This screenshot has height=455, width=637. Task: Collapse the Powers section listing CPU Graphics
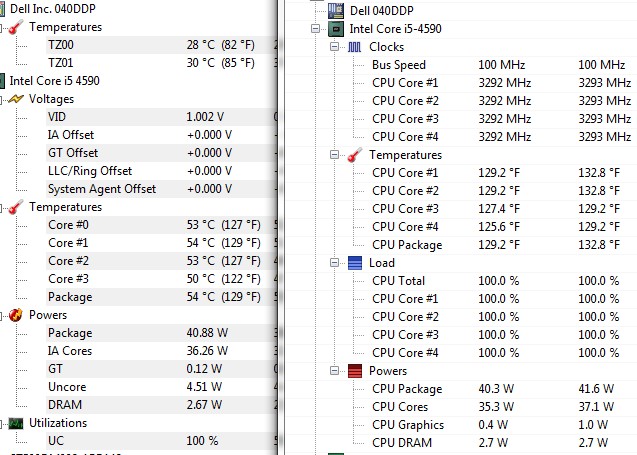[335, 371]
